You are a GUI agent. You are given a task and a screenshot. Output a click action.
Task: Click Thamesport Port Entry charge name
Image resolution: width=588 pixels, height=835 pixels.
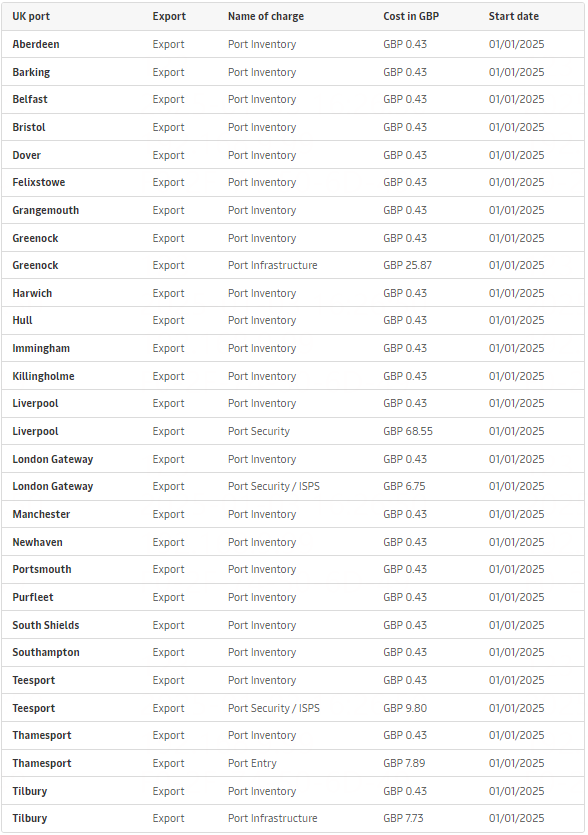pyautogui.click(x=252, y=763)
